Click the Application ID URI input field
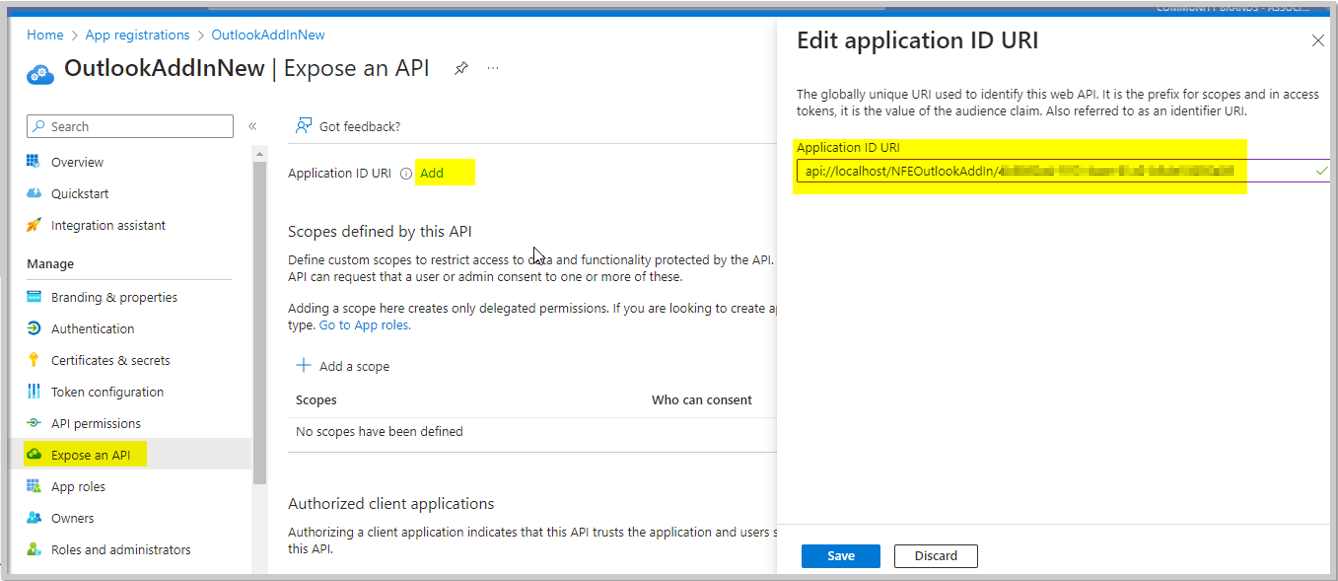Screen dimensions: 1338x581 (1020, 171)
